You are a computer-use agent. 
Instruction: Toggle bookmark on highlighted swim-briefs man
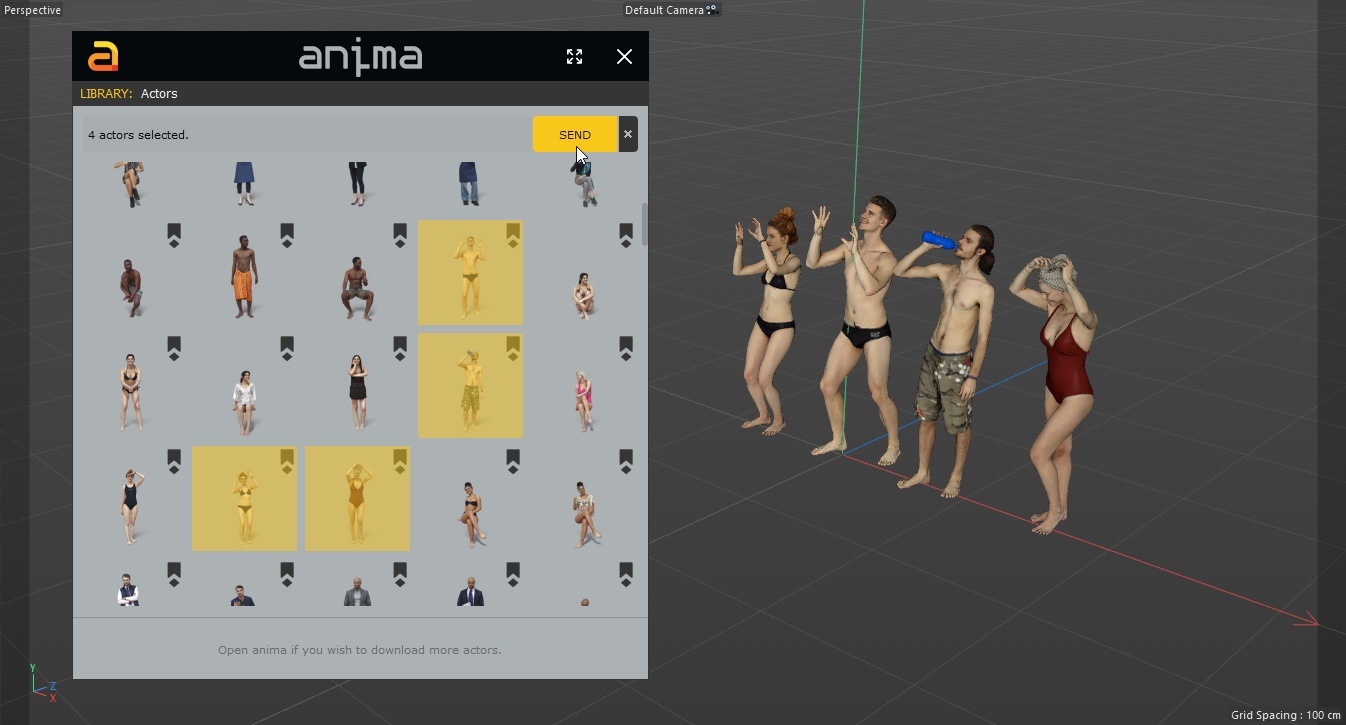tap(512, 235)
